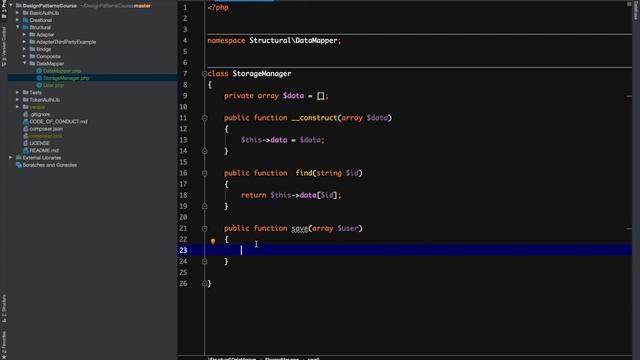Viewport: 640px width, 360px height.
Task: Click the inspection status indicator atop editor scrollbar
Action: [x=629, y=4]
